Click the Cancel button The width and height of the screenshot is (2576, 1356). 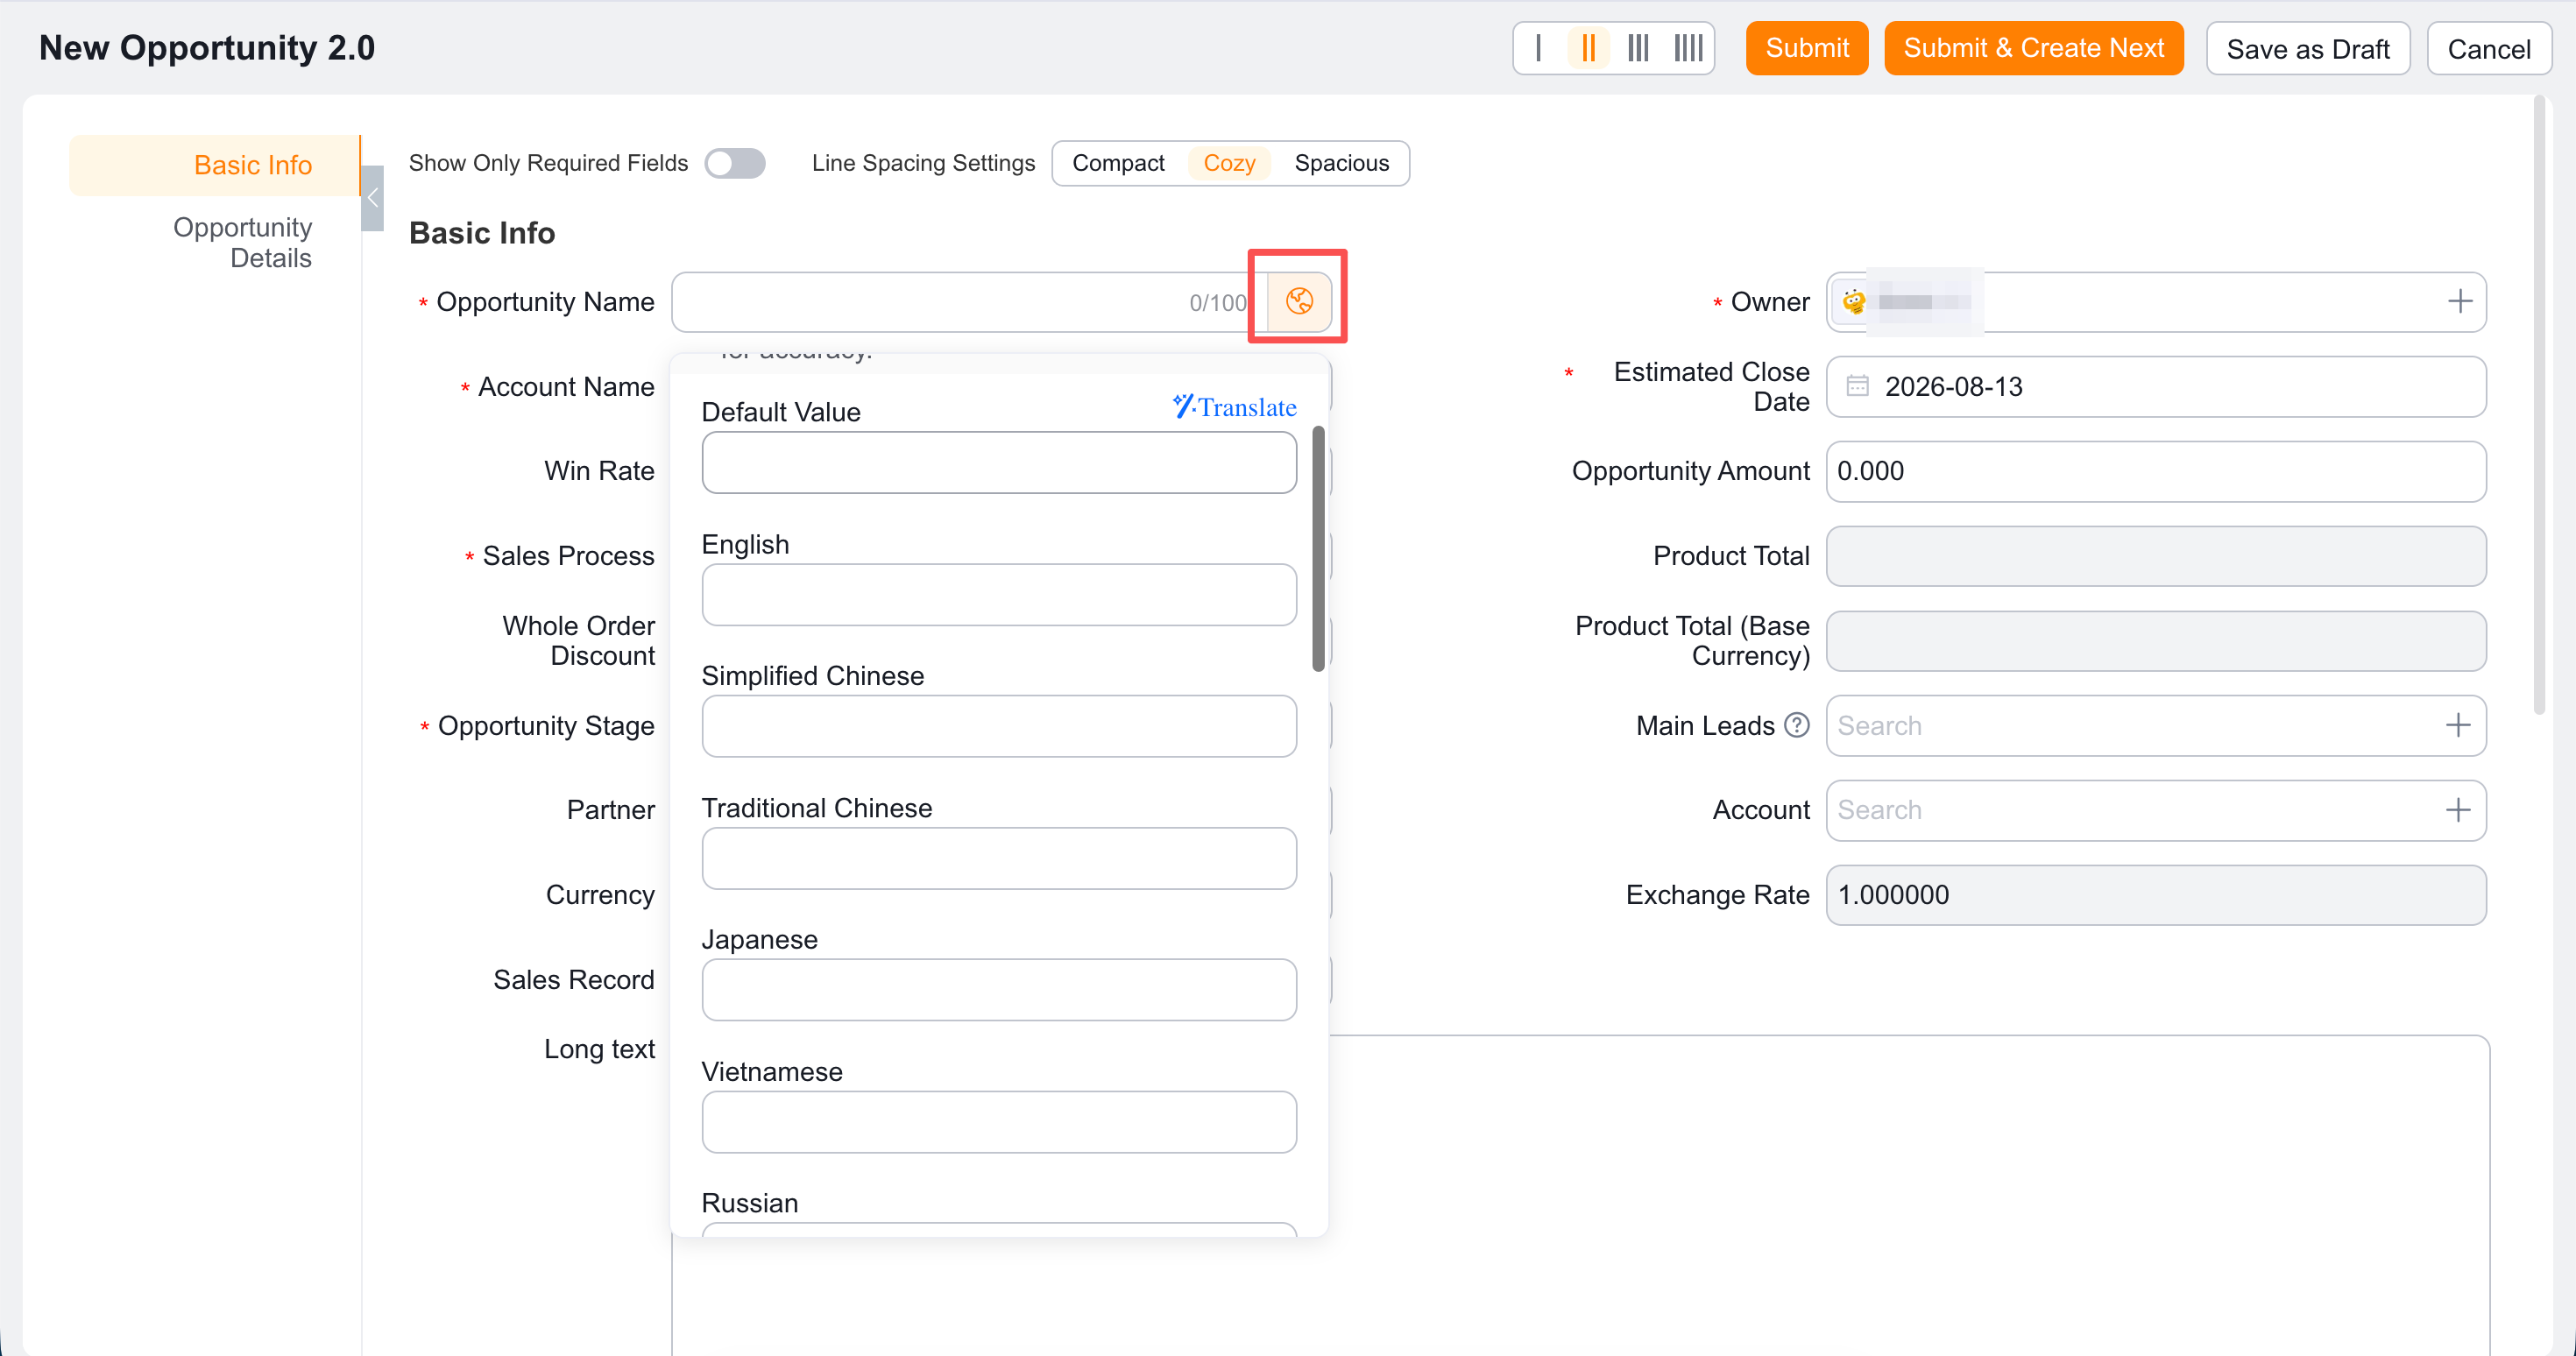[x=2489, y=48]
